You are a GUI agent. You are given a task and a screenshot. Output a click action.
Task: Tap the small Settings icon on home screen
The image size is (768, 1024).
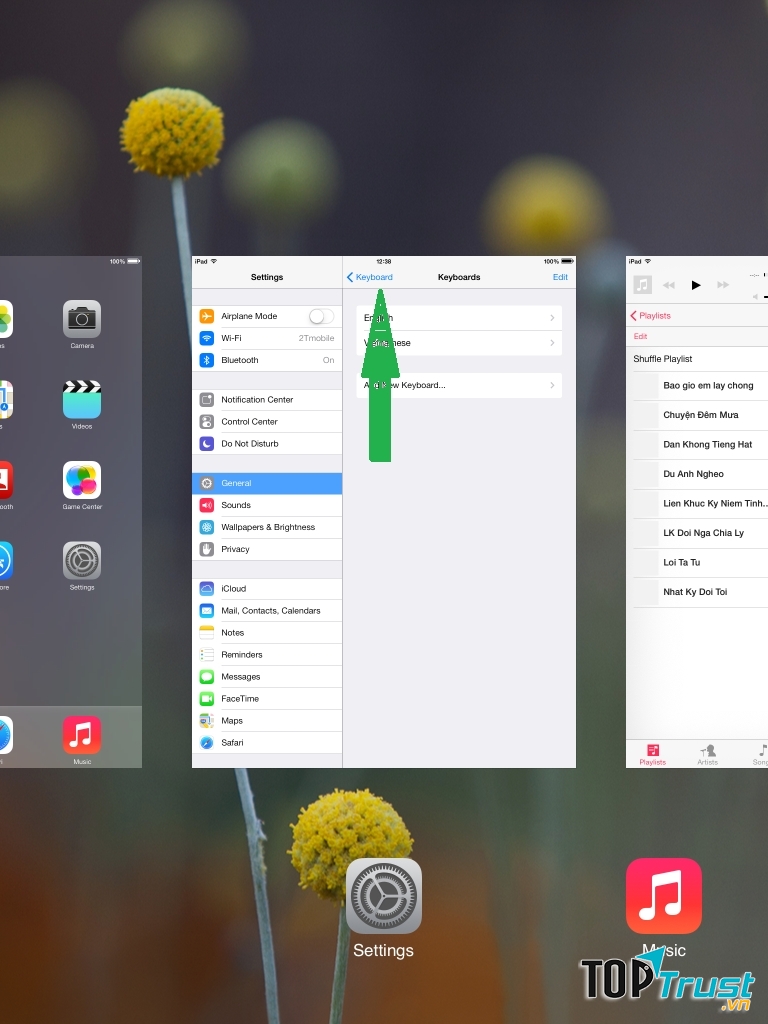pos(82,561)
